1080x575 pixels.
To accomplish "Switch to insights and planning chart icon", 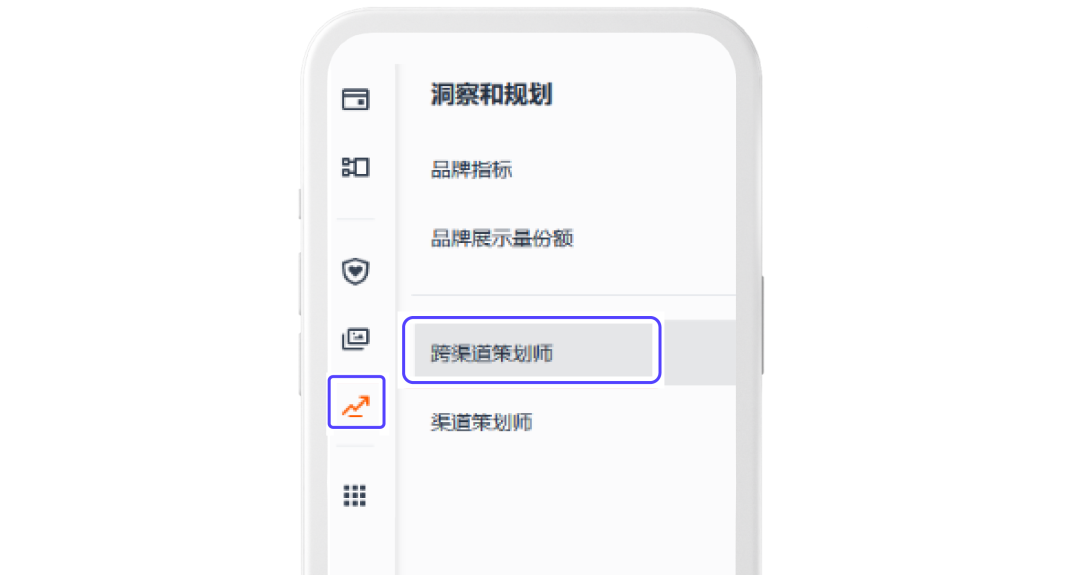I will pos(356,405).
